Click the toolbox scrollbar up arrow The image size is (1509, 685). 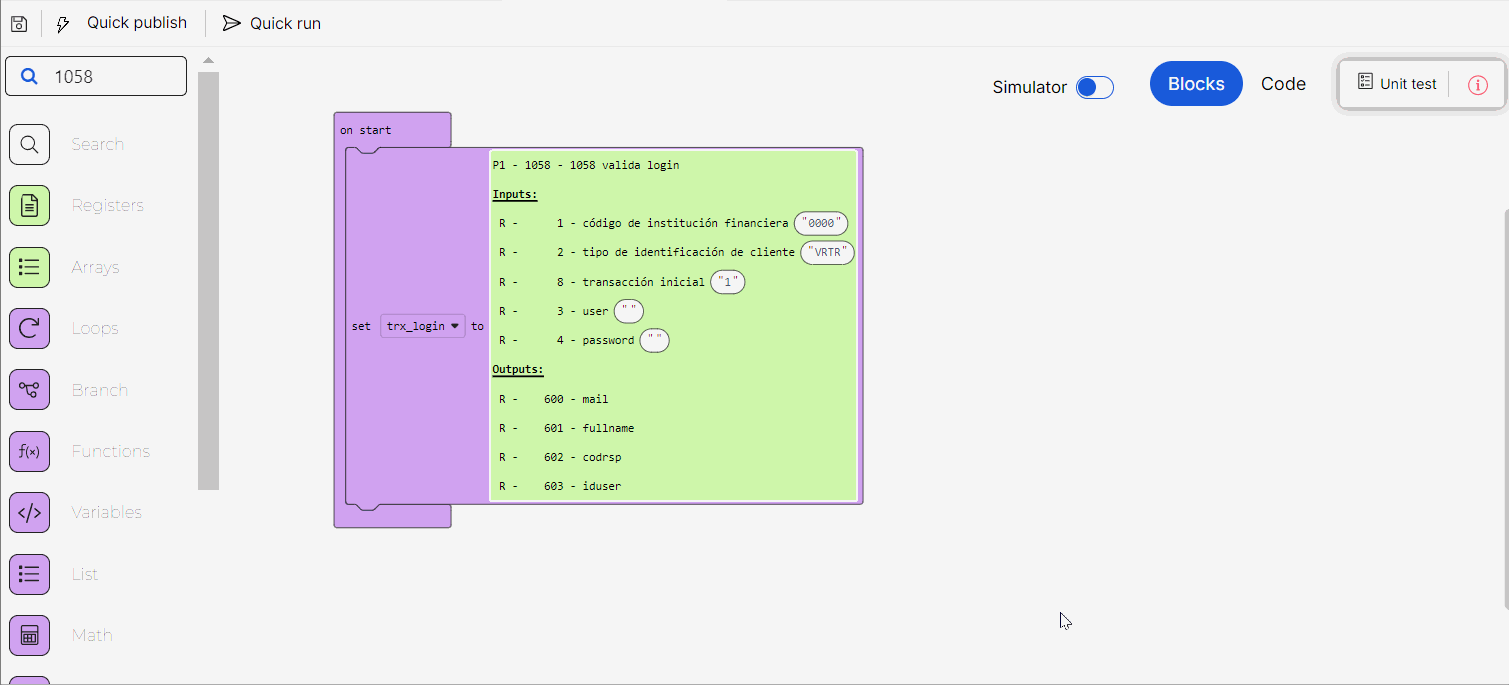pos(208,61)
